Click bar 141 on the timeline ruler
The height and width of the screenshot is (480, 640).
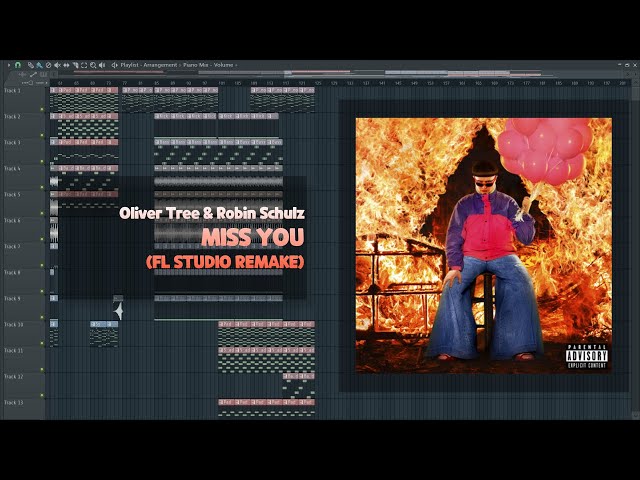(382, 83)
